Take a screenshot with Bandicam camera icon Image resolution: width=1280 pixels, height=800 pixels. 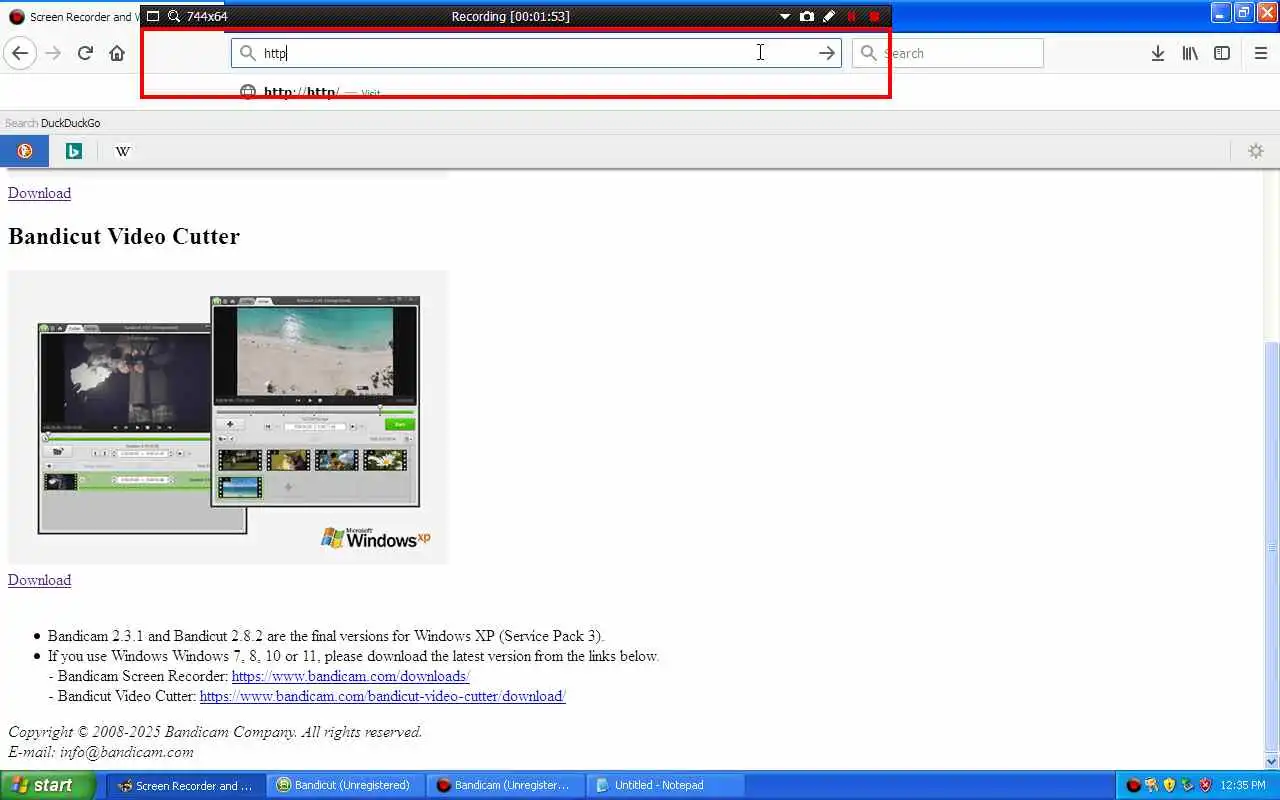pyautogui.click(x=806, y=16)
